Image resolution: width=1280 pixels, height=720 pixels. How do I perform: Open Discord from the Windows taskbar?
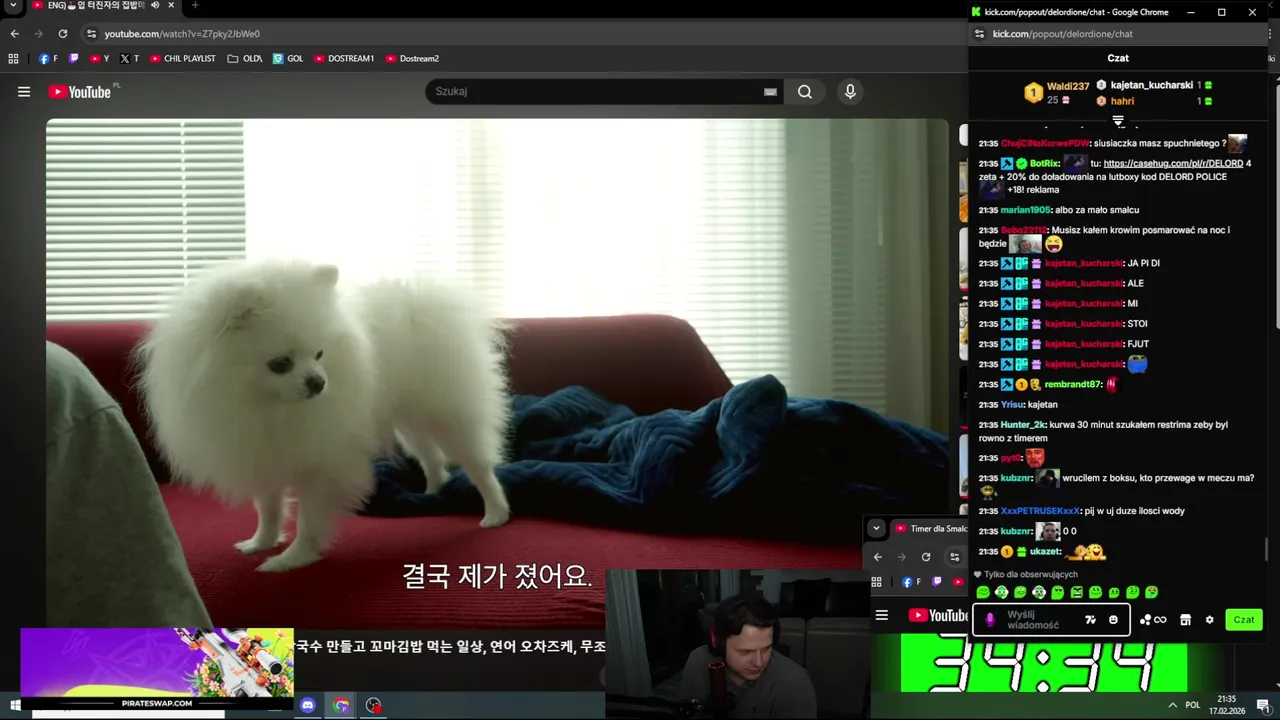[308, 705]
